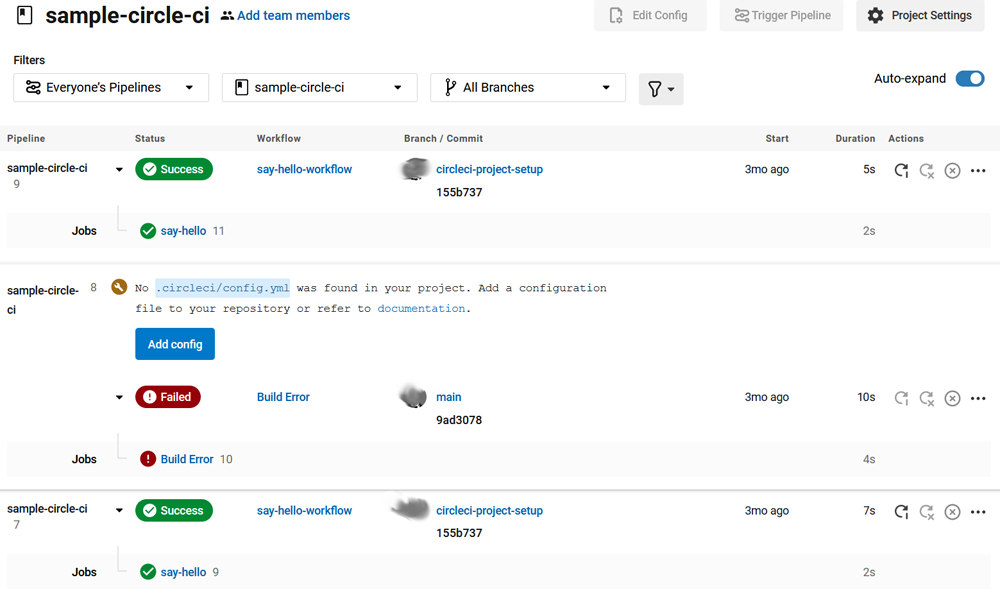Click the Trigger Pipeline icon
This screenshot has width=1000, height=589.
[743, 15]
